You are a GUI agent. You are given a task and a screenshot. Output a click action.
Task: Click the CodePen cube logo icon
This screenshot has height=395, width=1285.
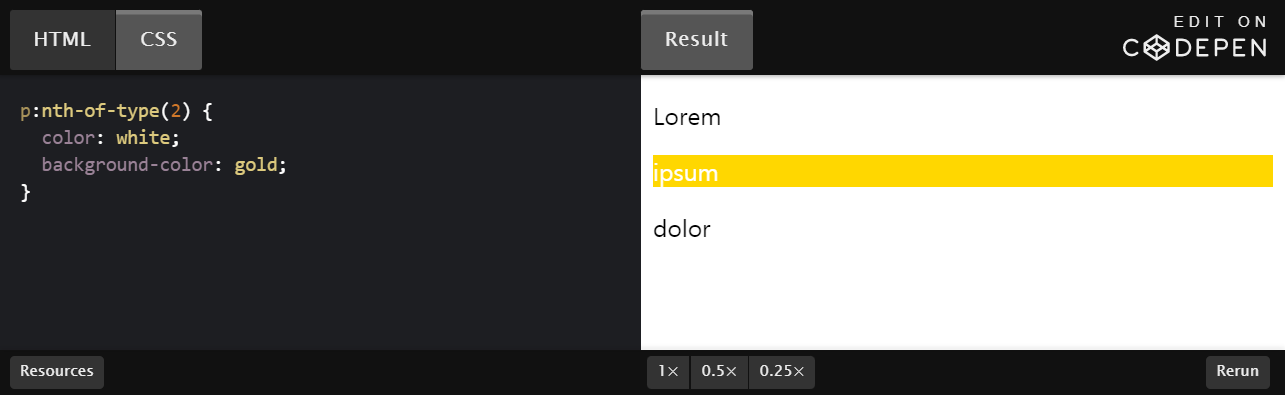(x=1157, y=47)
